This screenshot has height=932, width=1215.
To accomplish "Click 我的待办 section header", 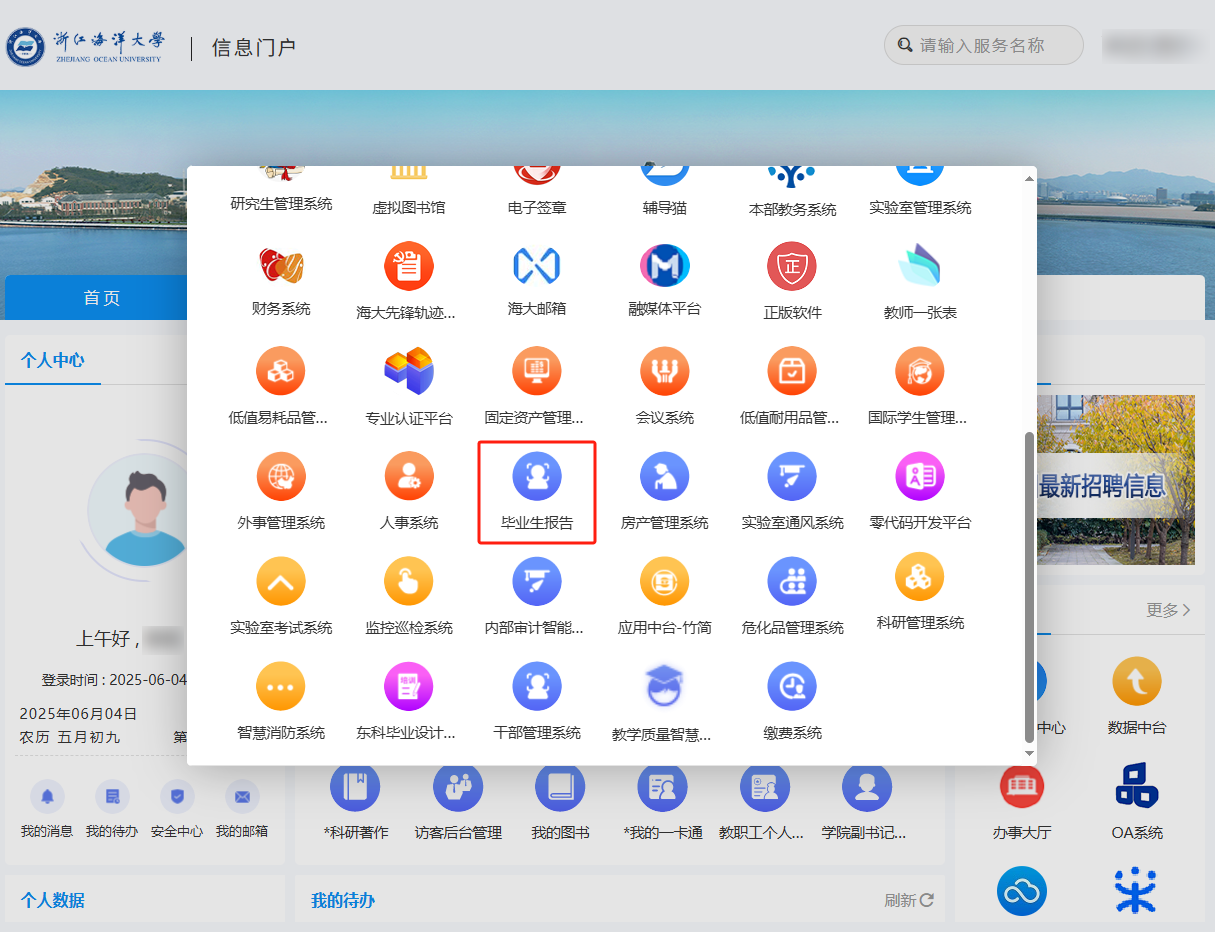I will (x=343, y=900).
